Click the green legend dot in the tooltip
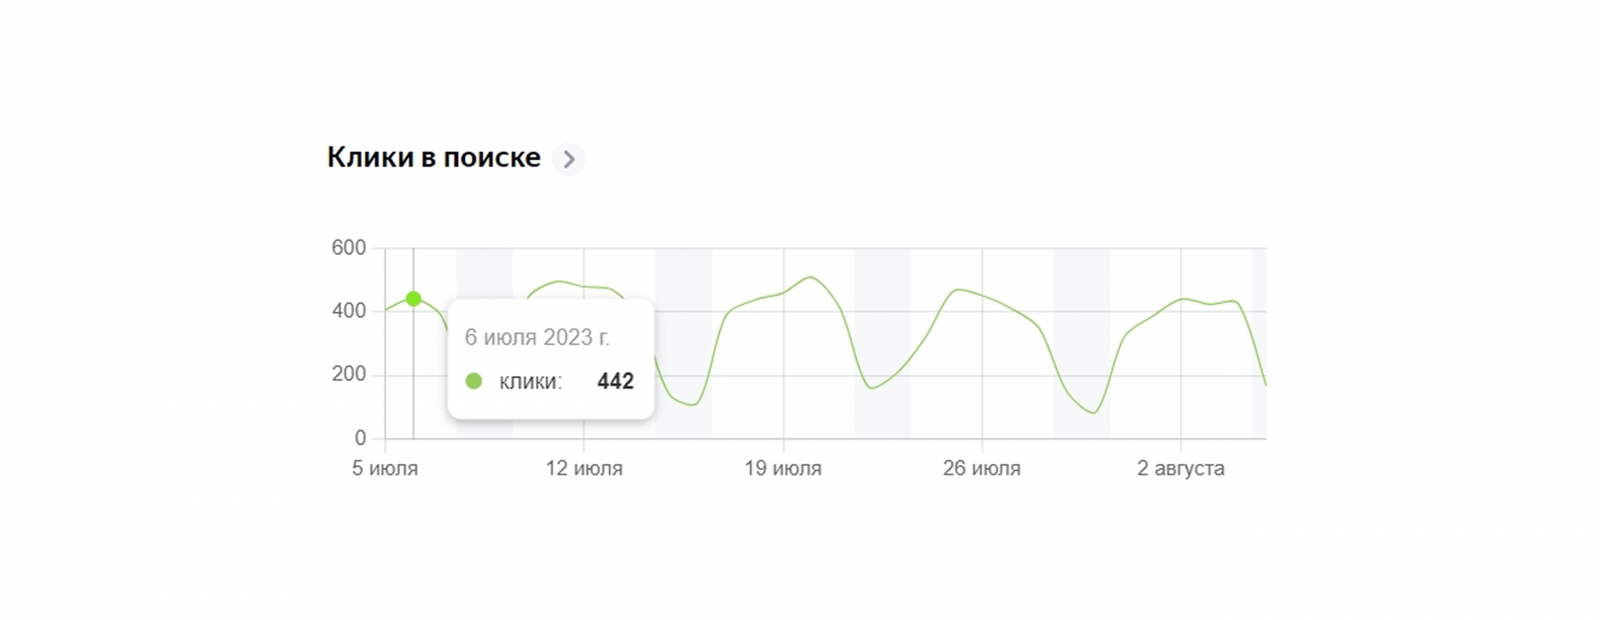This screenshot has height=620, width=1600. [x=474, y=381]
